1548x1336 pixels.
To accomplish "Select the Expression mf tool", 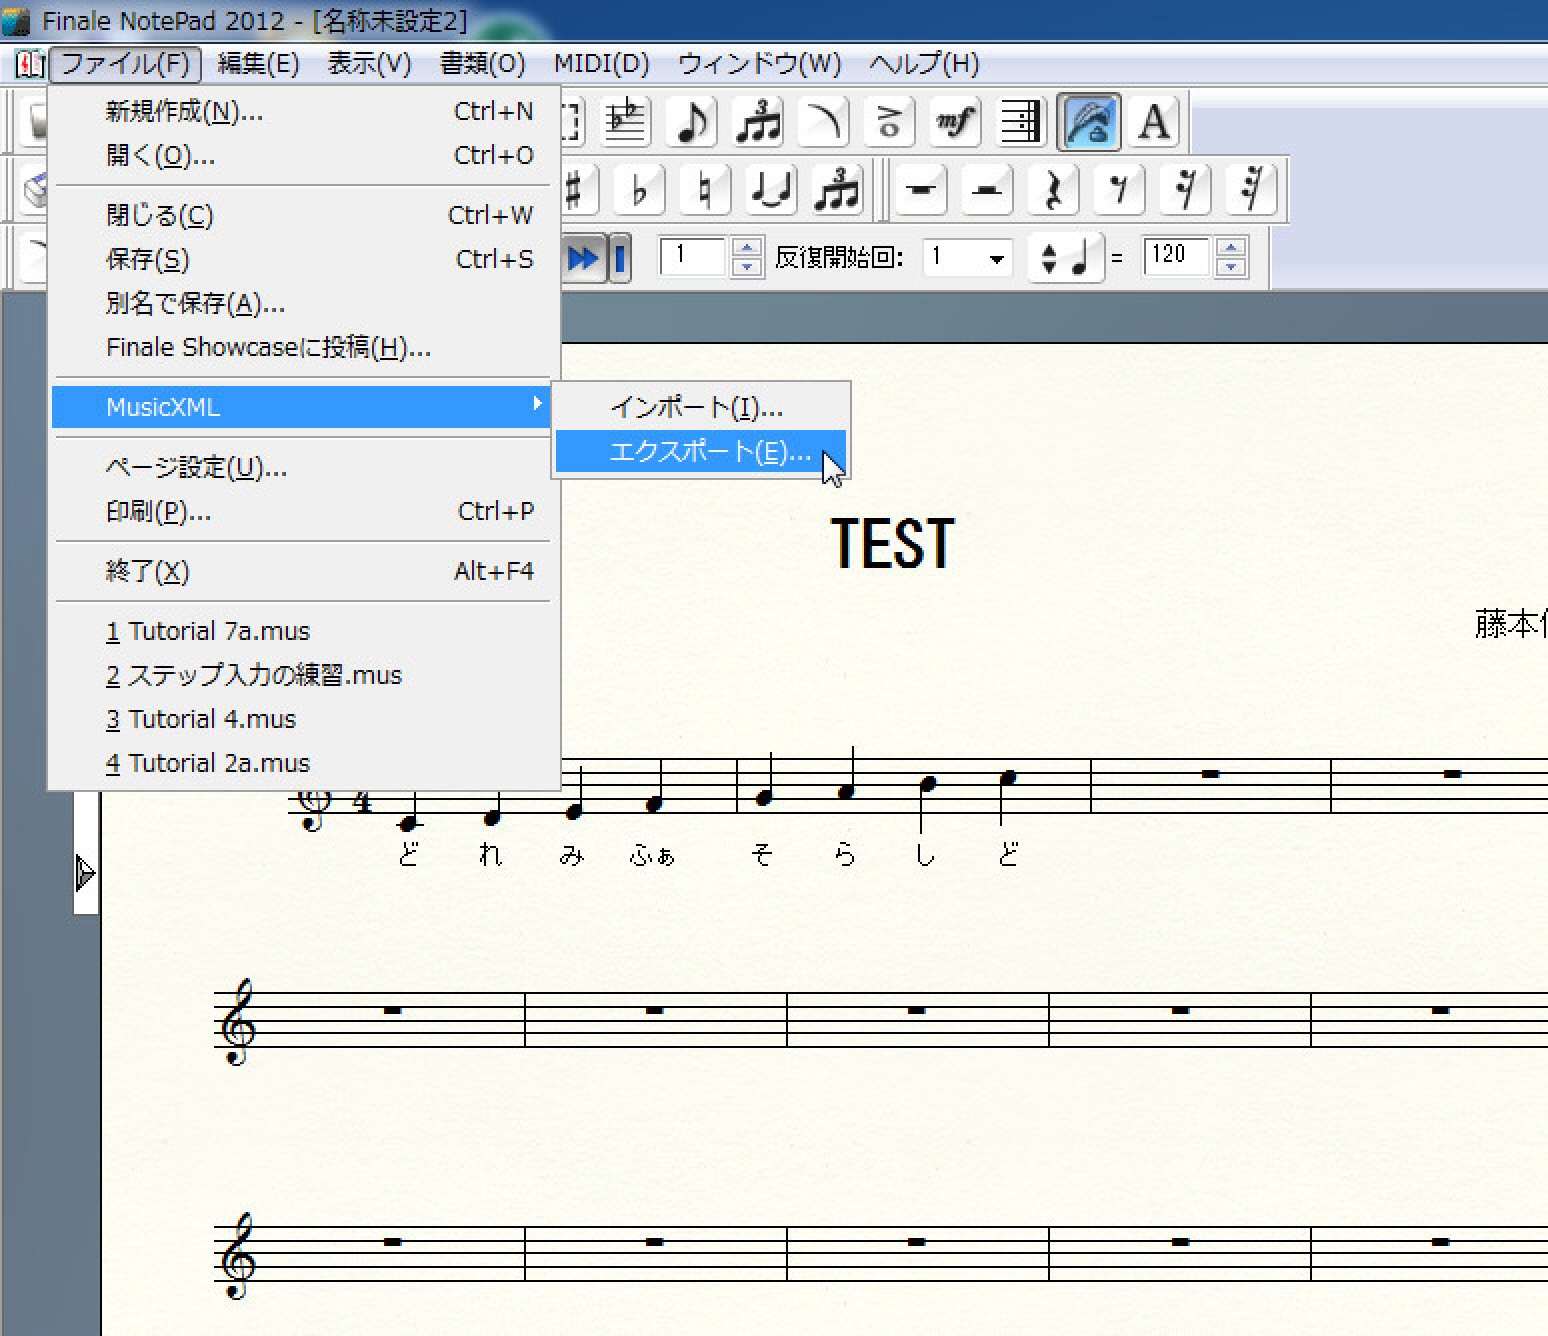I will [x=954, y=122].
